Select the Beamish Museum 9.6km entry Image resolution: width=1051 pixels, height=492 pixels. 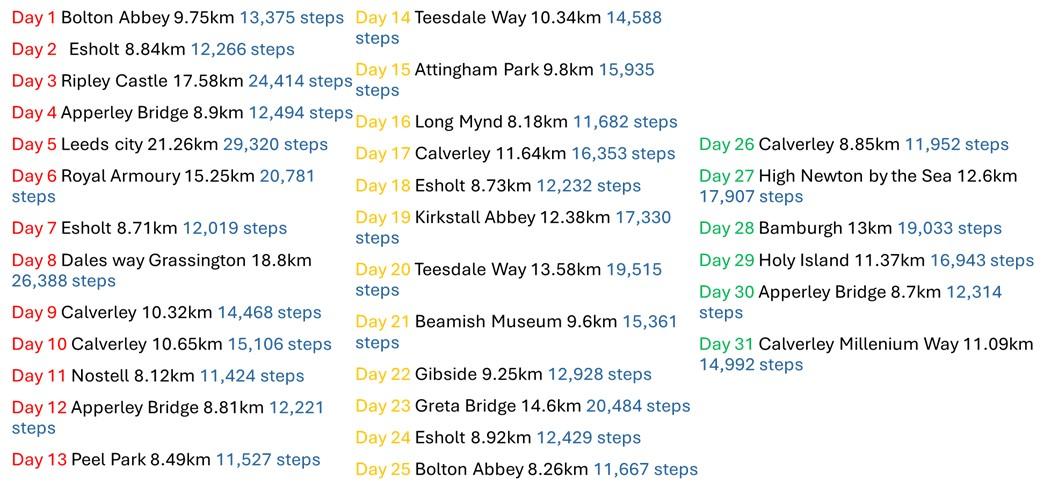516,322
